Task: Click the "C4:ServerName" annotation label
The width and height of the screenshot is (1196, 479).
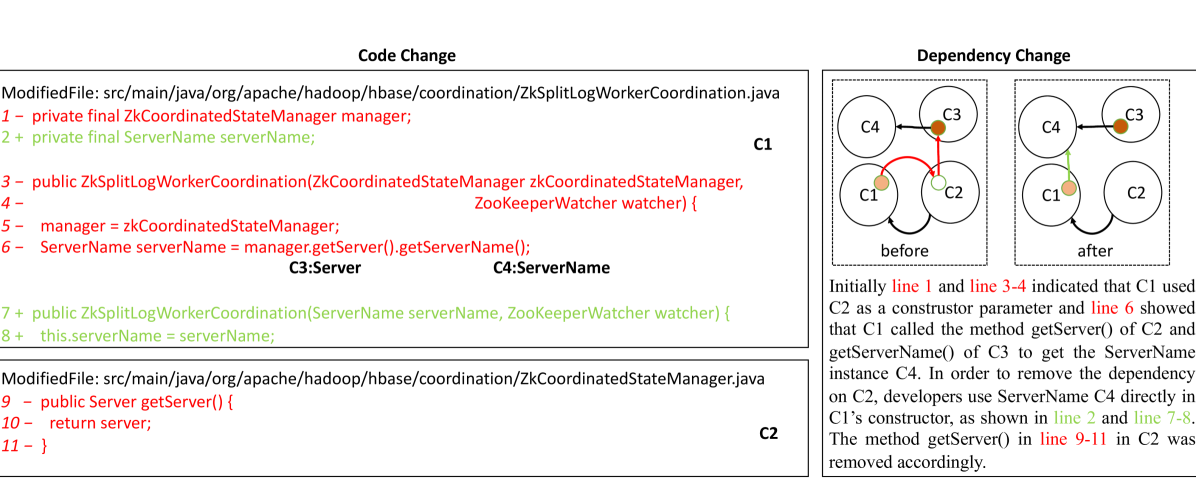Action: tap(551, 268)
